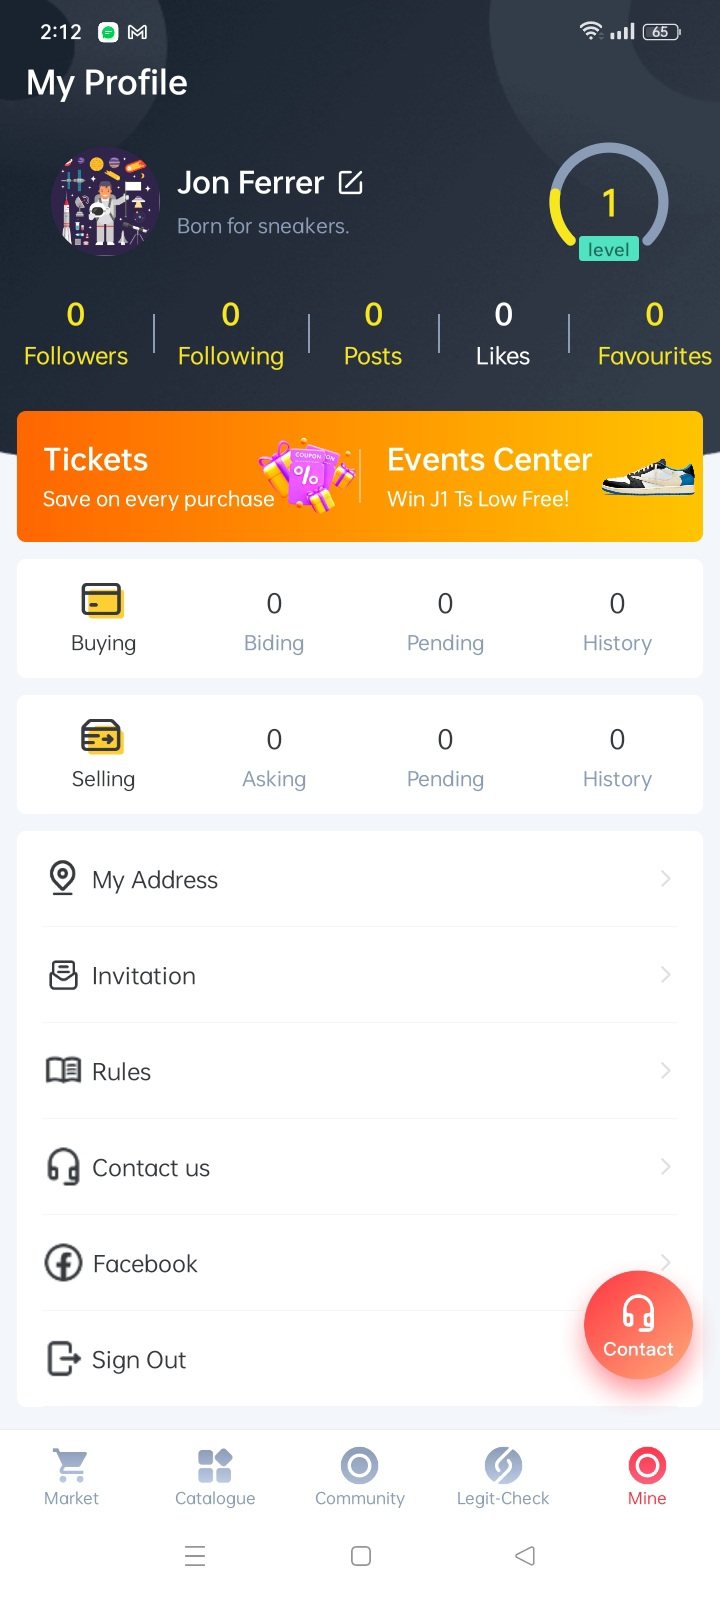The height and width of the screenshot is (1600, 720).
Task: Tap the Invitation envelope icon
Action: pyautogui.click(x=63, y=975)
